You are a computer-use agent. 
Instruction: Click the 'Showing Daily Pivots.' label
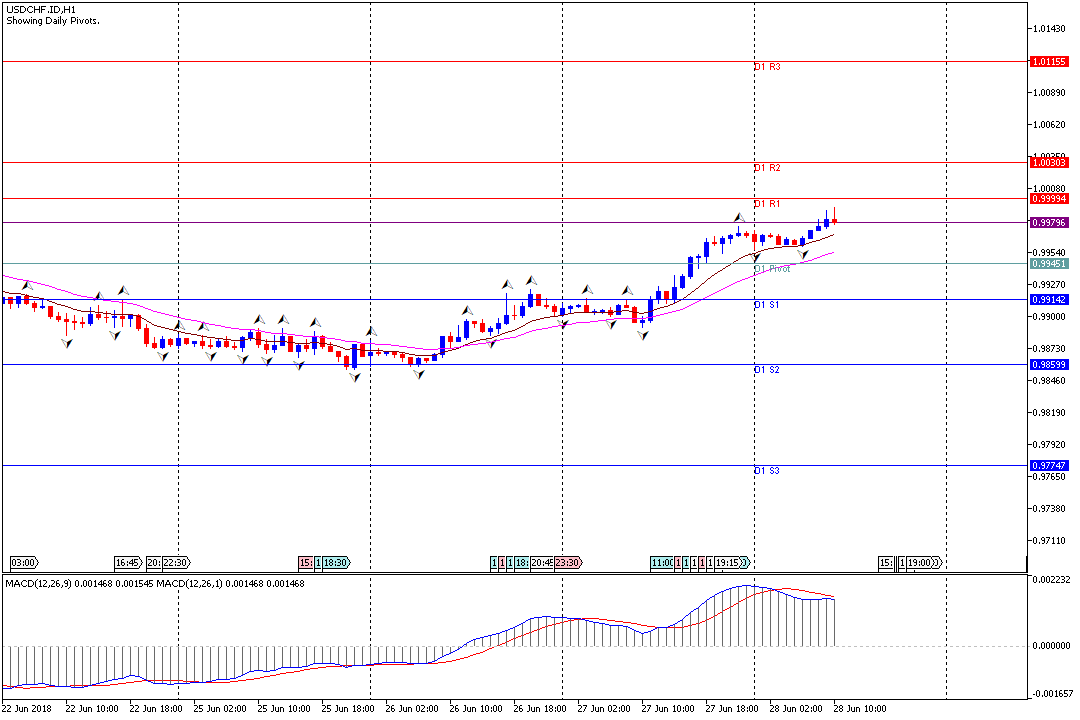53,21
